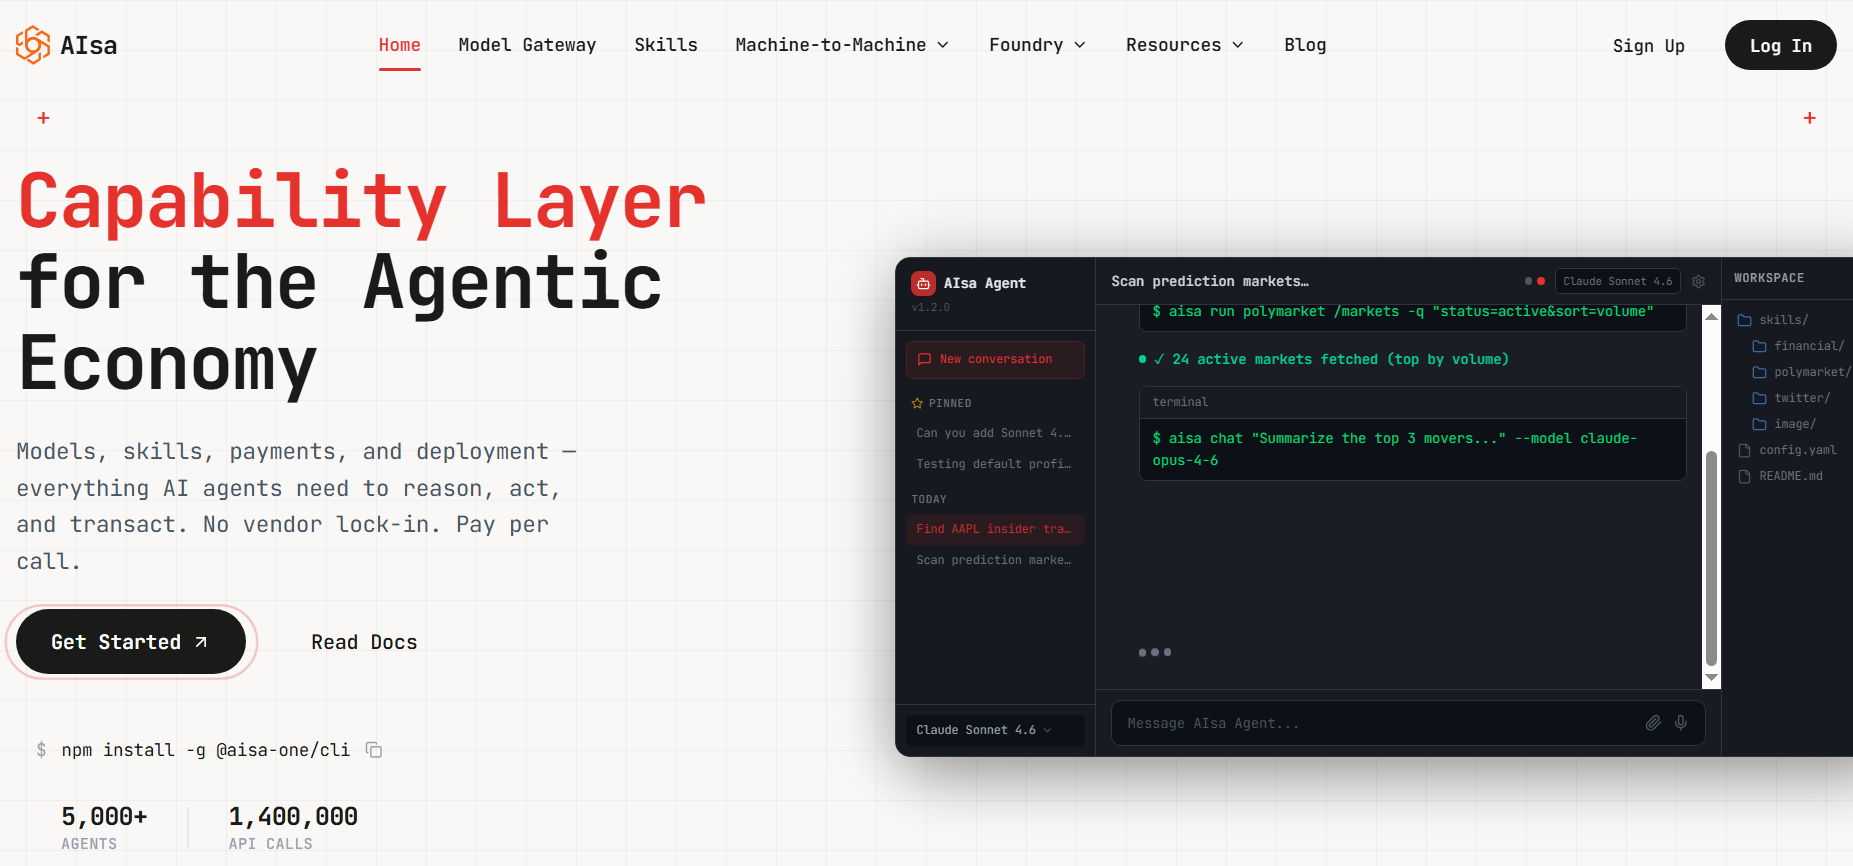The width and height of the screenshot is (1853, 866).
Task: Copy the npm install command
Action: [374, 750]
